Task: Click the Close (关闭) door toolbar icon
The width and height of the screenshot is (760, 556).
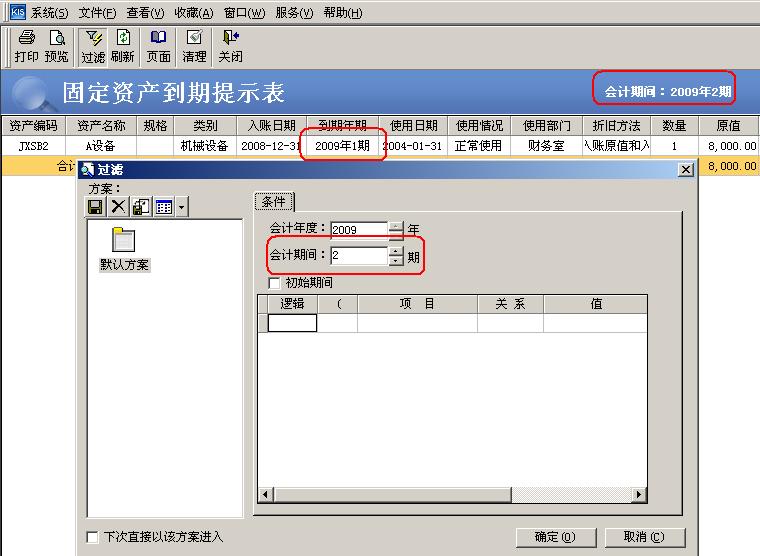Action: click(x=230, y=47)
